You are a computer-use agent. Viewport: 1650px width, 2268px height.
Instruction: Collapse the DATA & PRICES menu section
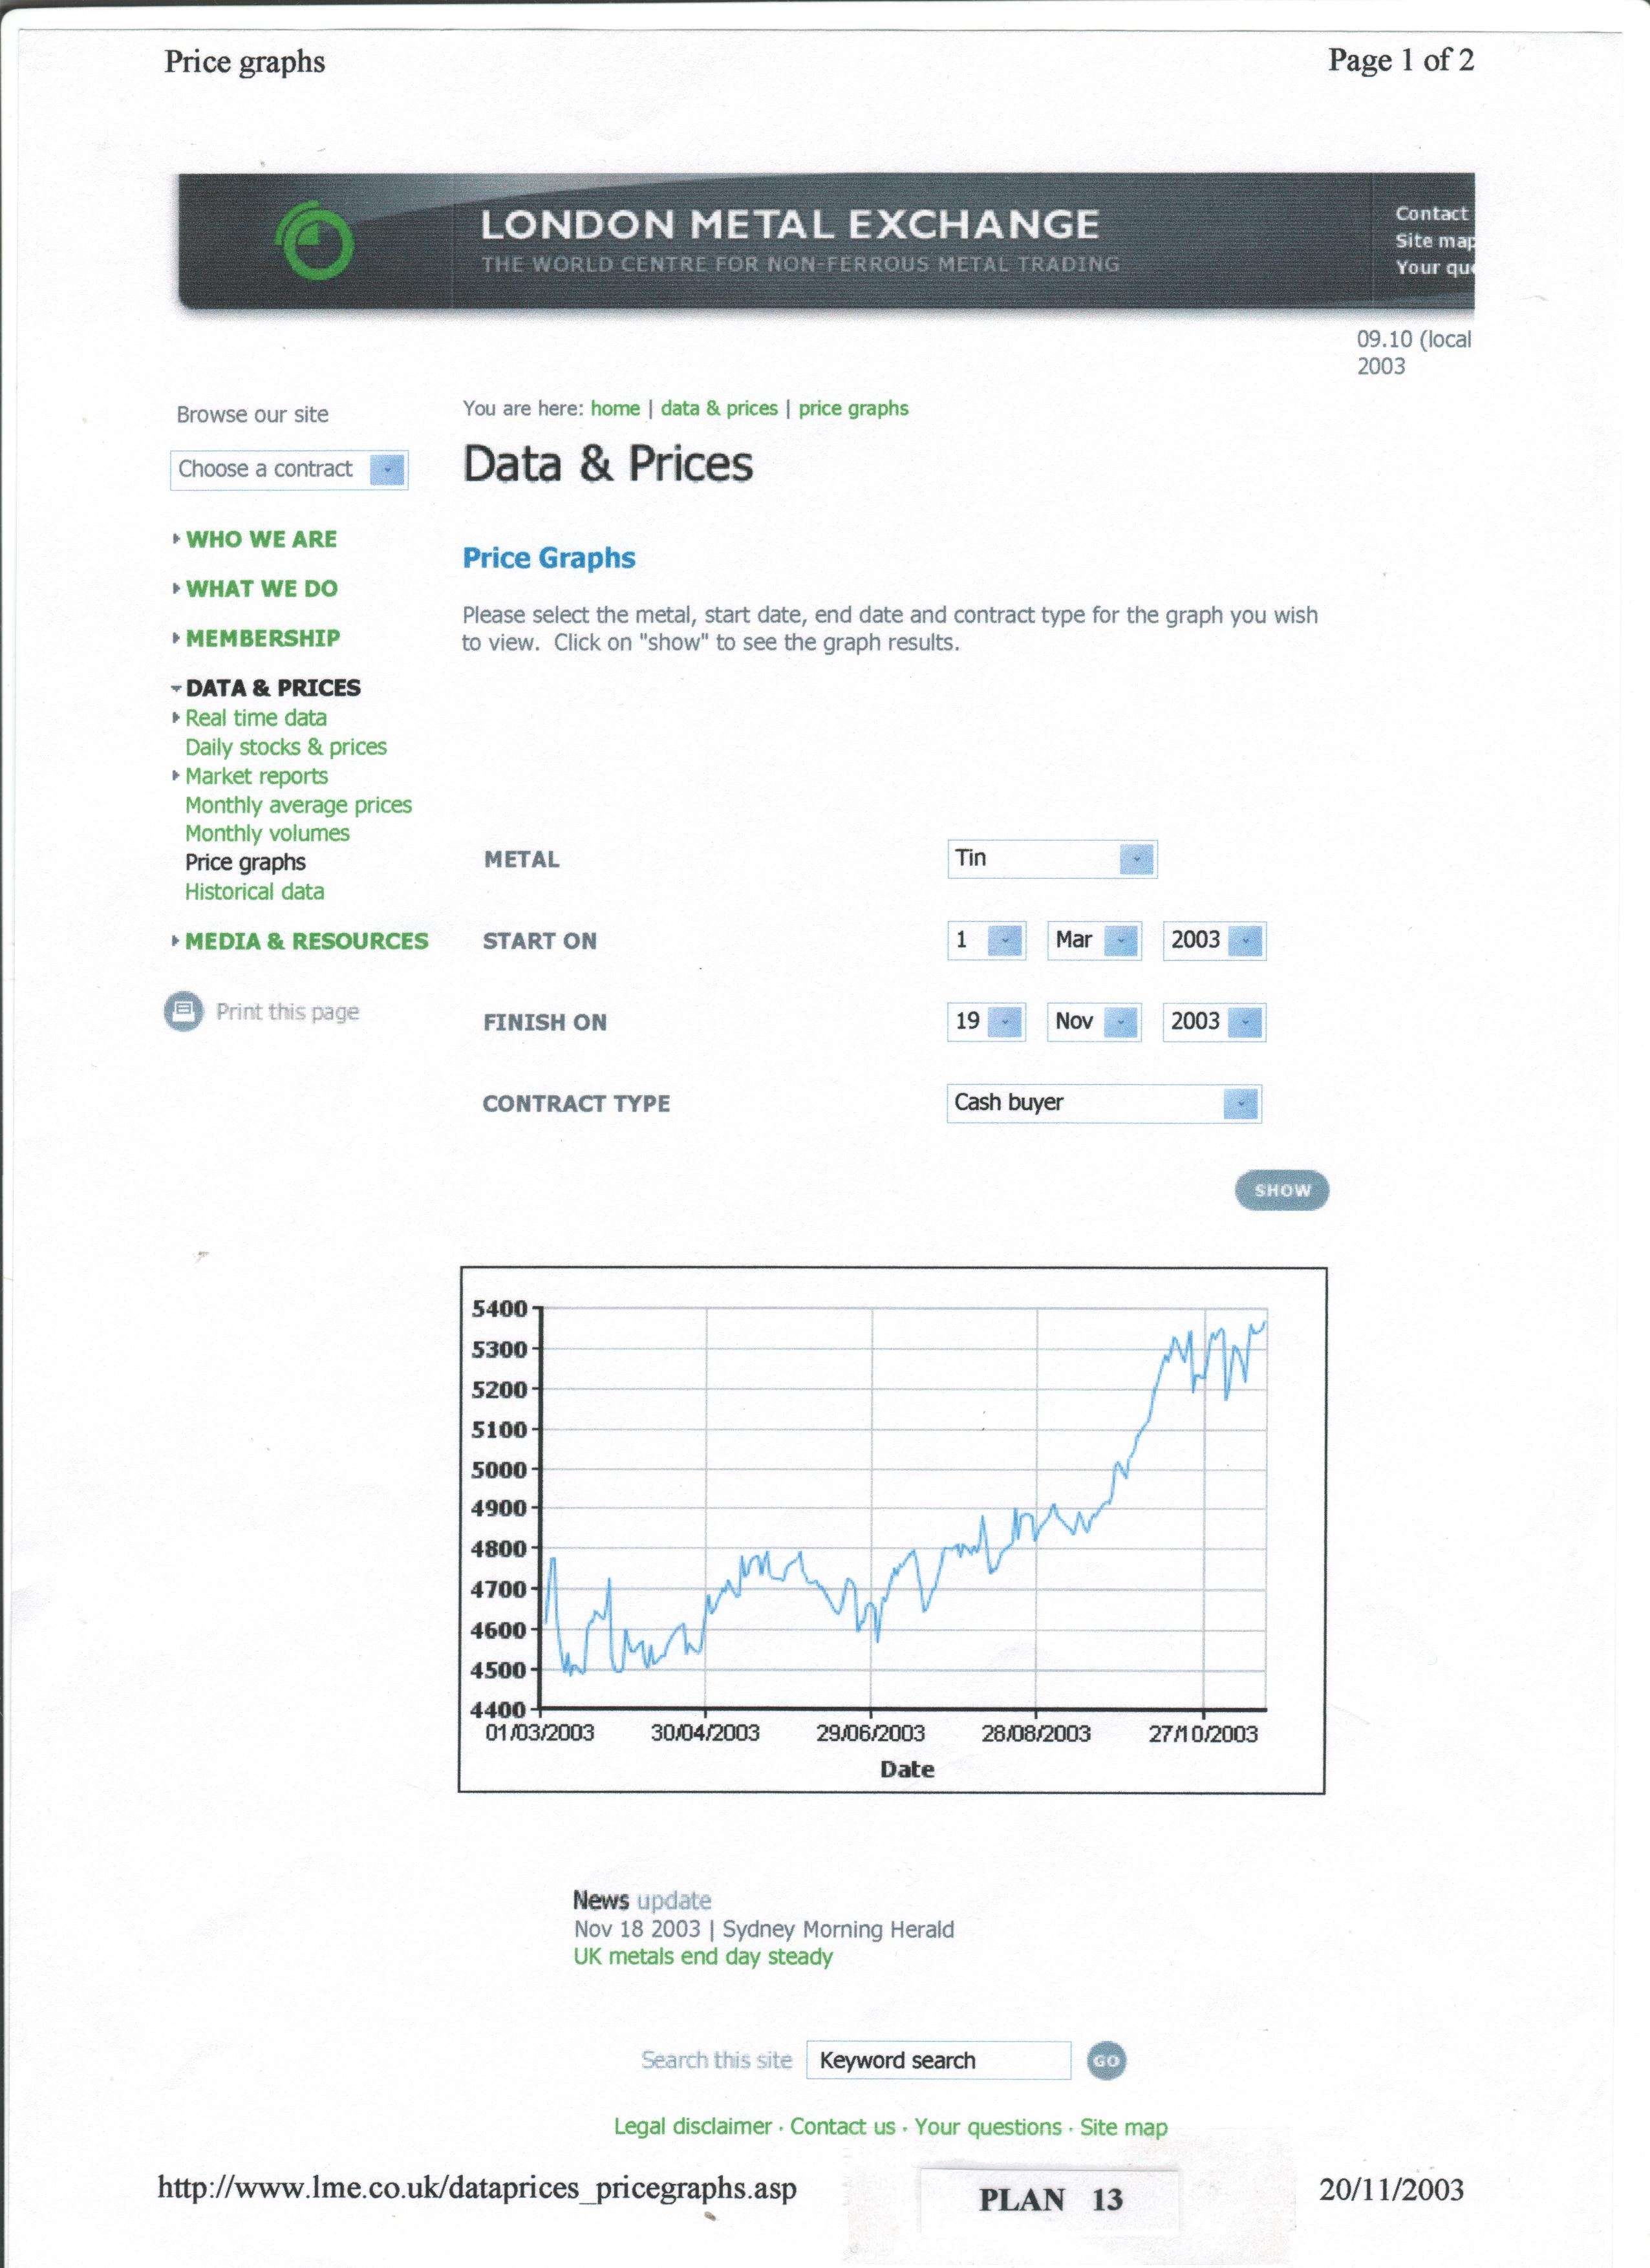(272, 688)
